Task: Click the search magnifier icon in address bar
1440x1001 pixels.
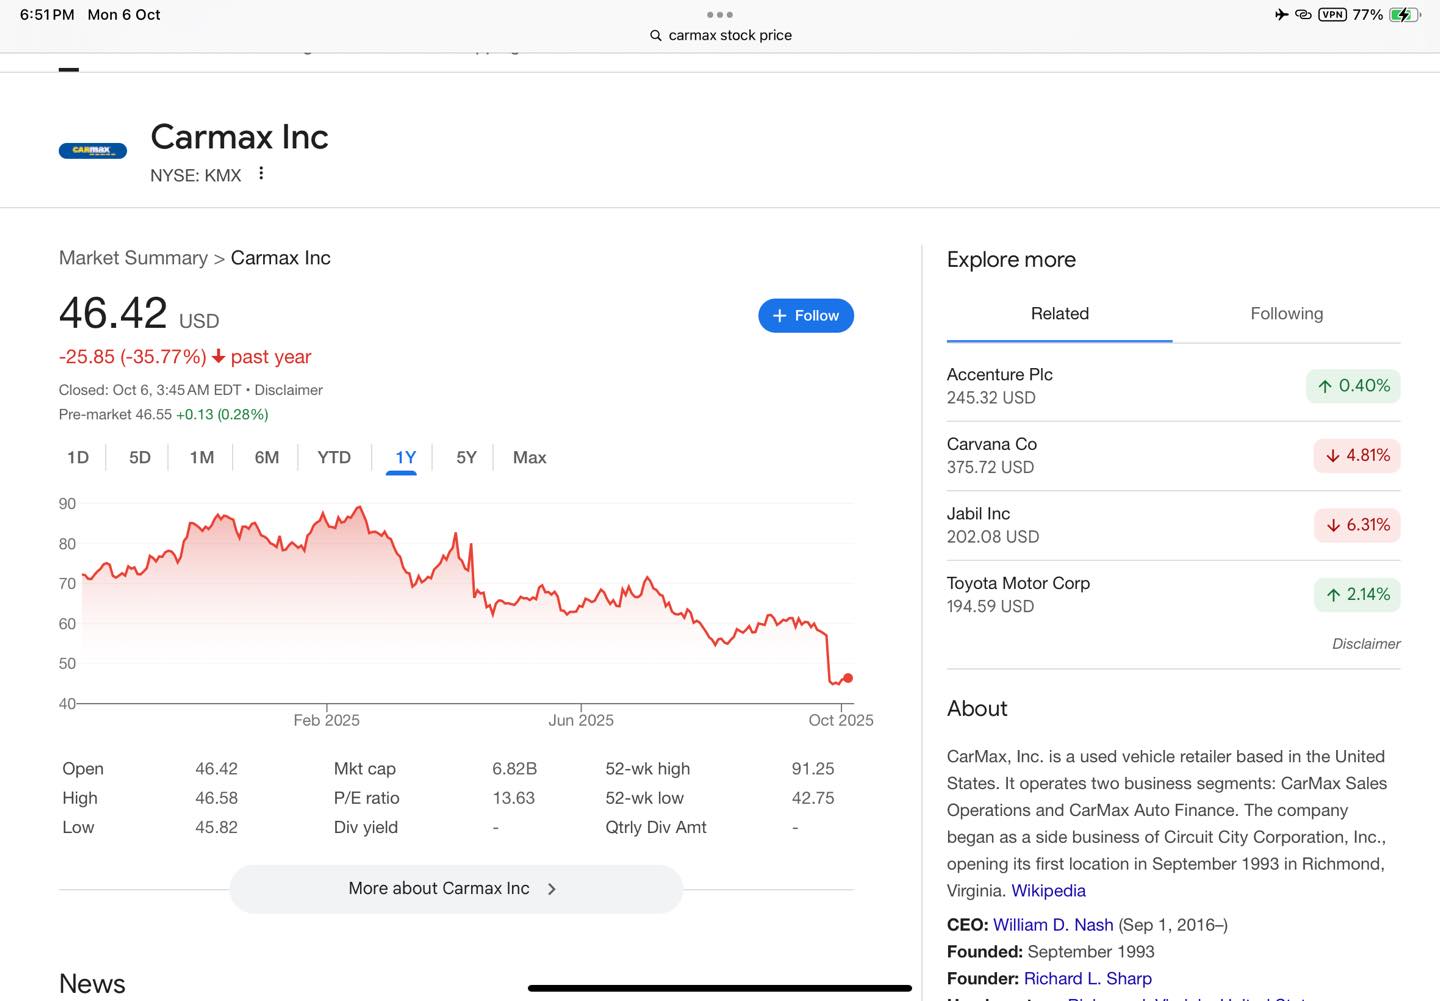Action: 656,36
